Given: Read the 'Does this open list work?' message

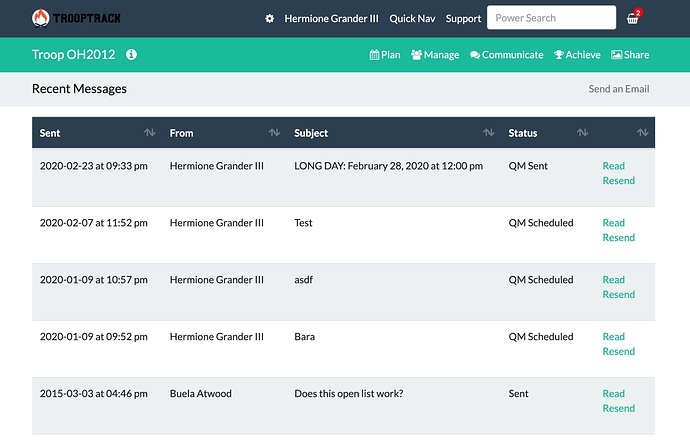Looking at the screenshot, I should [613, 393].
